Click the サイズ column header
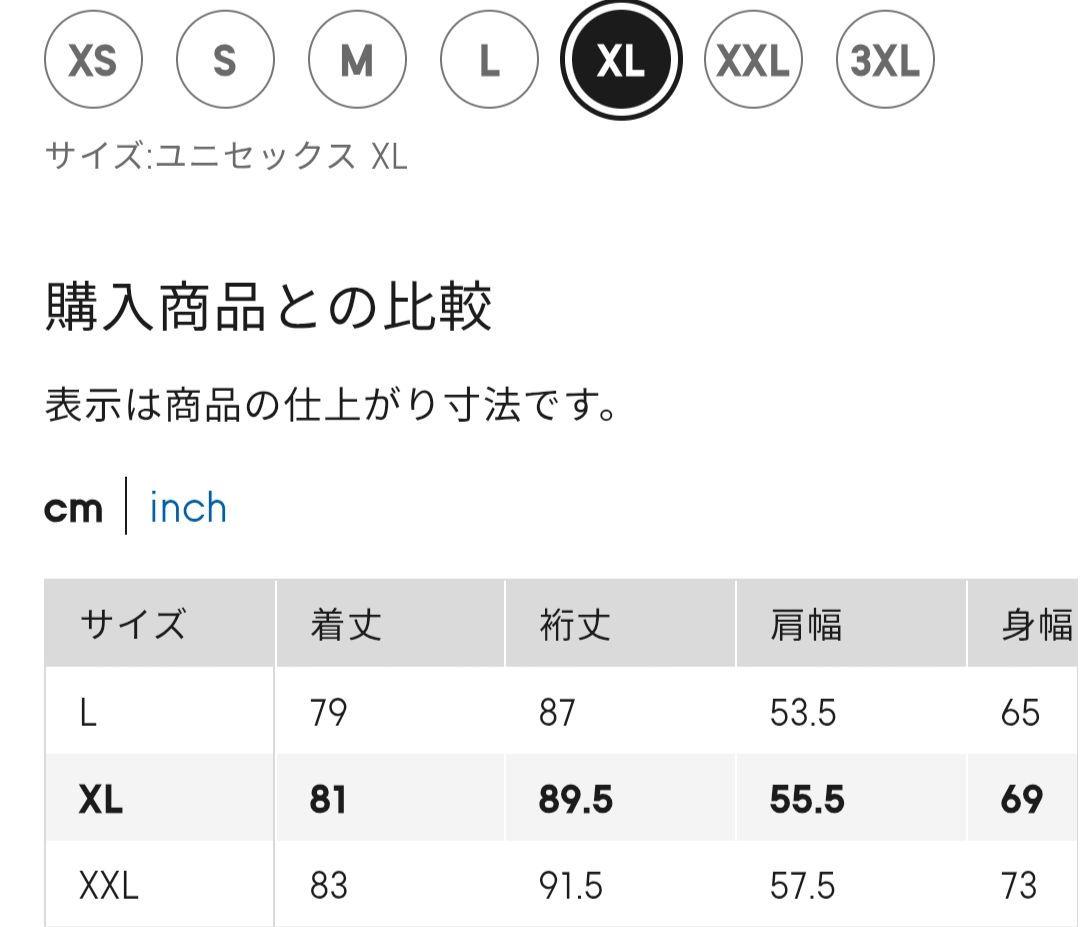Viewport: 1080px width, 927px height. coord(133,625)
